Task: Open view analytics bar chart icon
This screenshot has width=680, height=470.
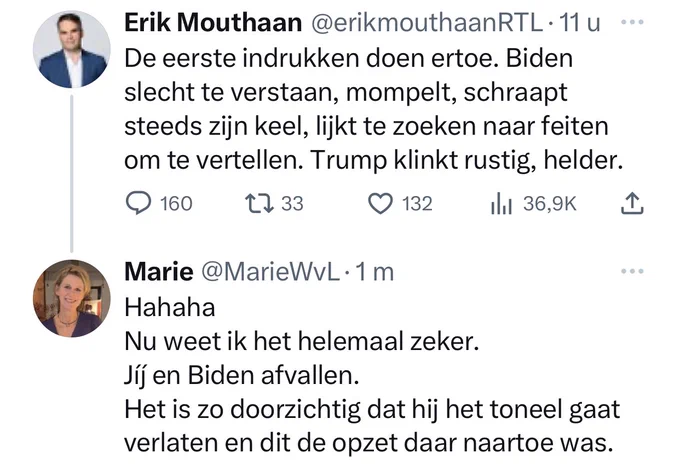Action: pyautogui.click(x=501, y=204)
